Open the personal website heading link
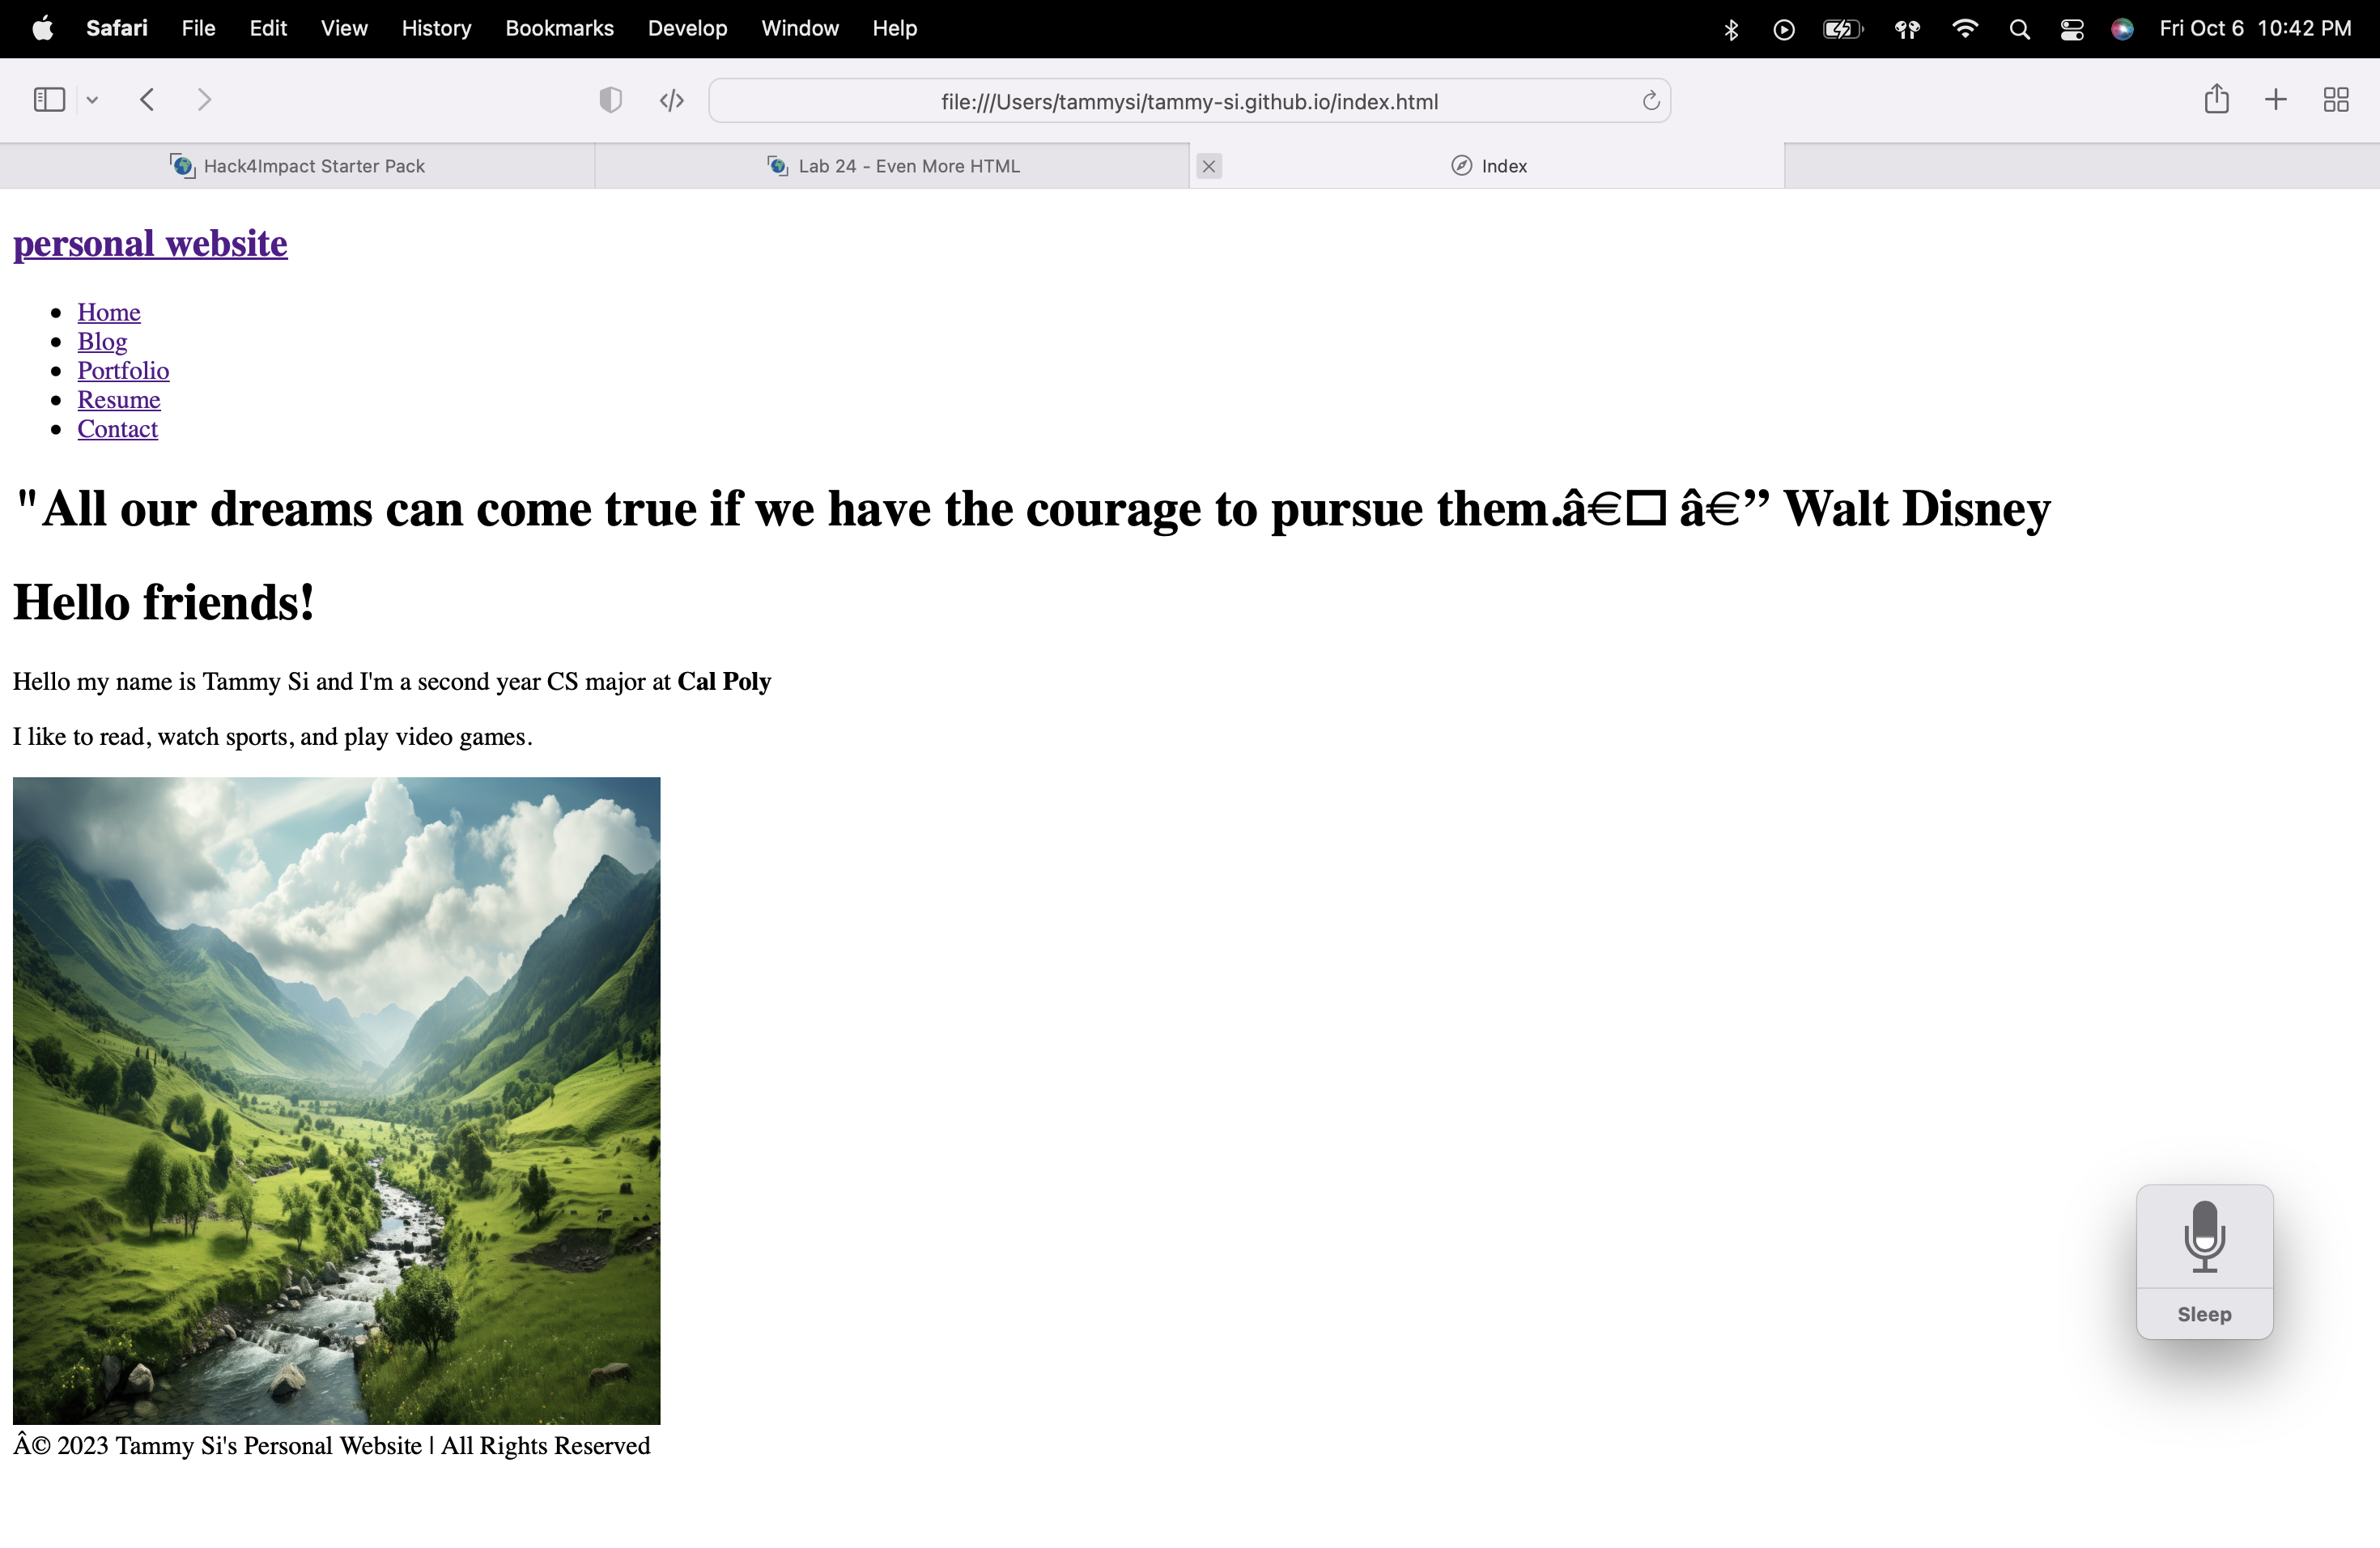This screenshot has height=1548, width=2380. point(150,243)
